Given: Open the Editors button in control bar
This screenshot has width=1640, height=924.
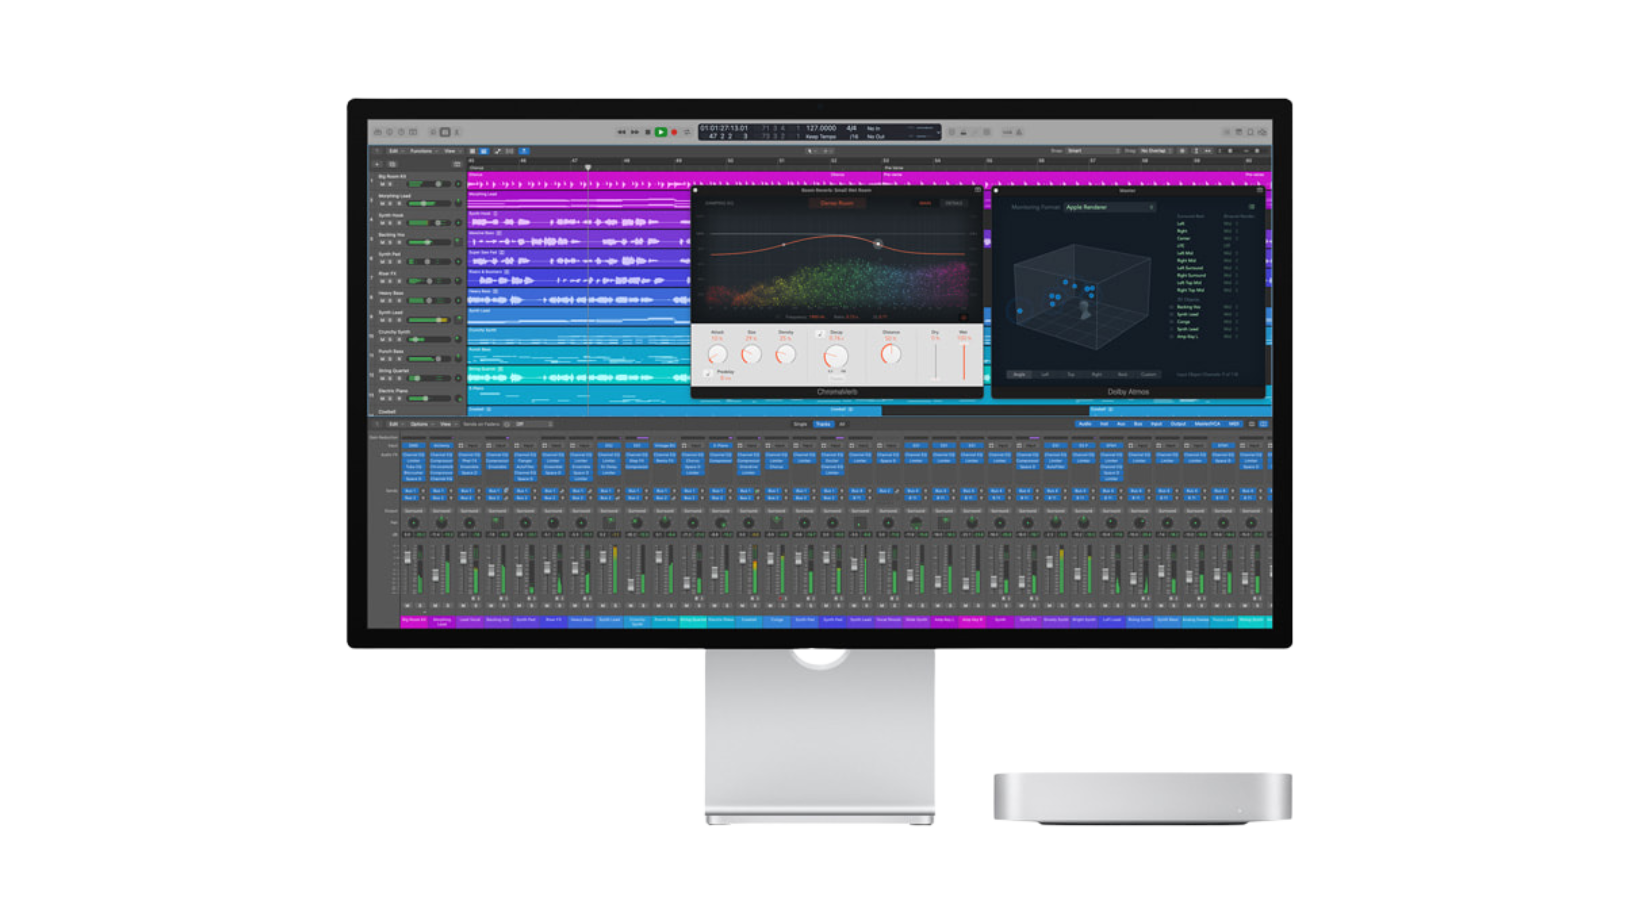Looking at the screenshot, I should pyautogui.click(x=457, y=132).
